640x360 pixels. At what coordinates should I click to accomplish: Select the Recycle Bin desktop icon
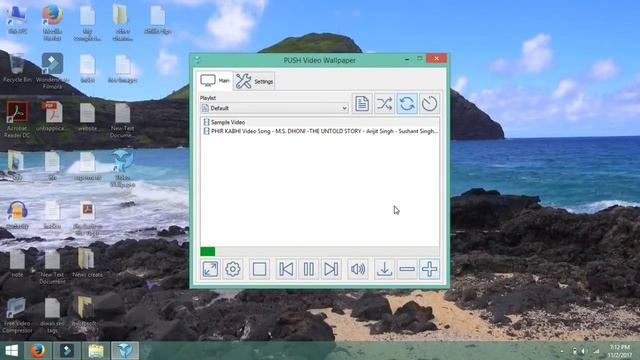[x=17, y=69]
